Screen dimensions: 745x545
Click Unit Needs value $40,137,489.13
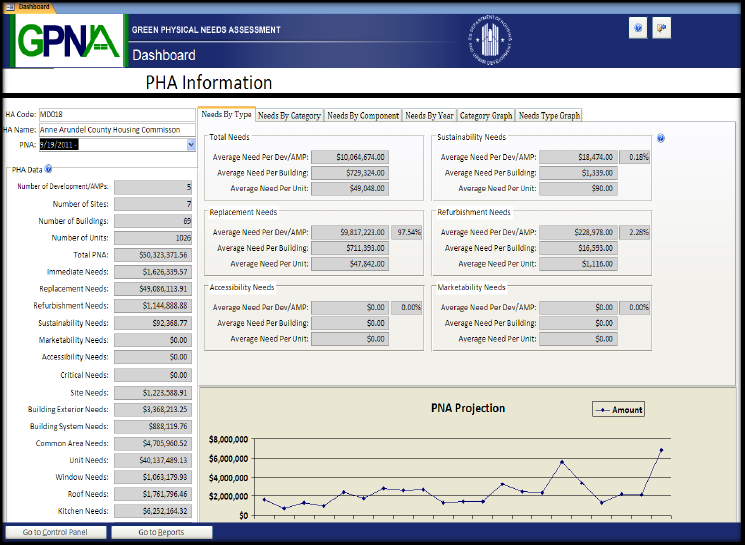[153, 460]
